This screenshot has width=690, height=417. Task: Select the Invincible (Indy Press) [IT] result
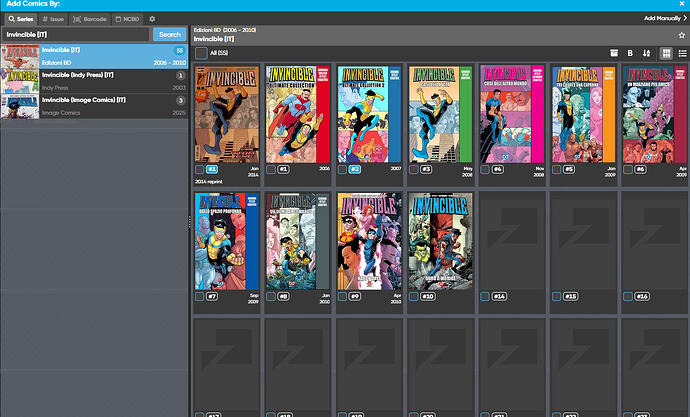(94, 81)
